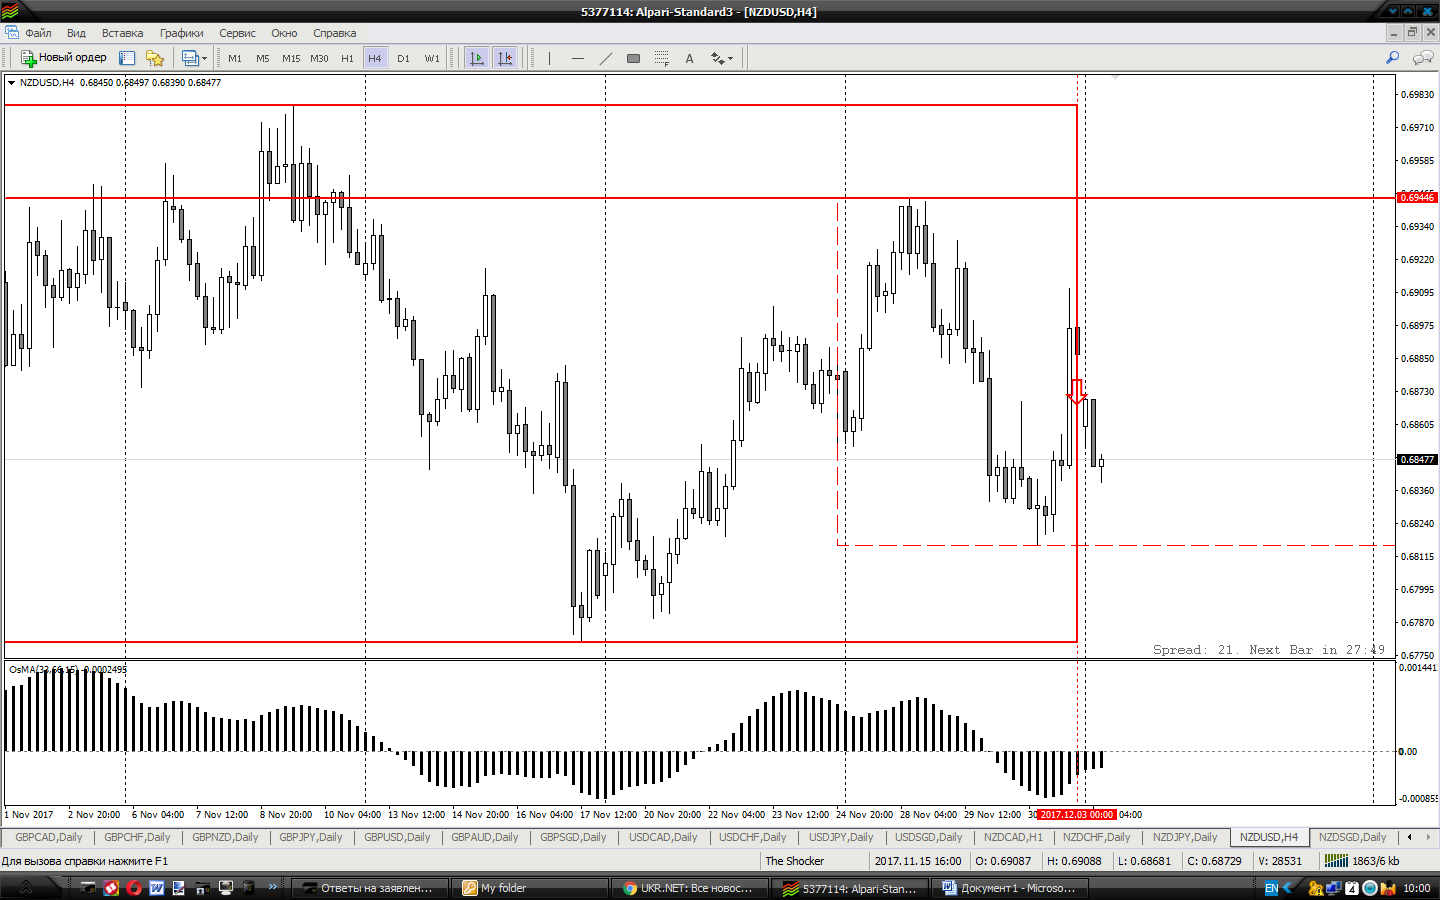Select the horizontal line drawing tool
Image resolution: width=1440 pixels, height=900 pixels.
[578, 58]
